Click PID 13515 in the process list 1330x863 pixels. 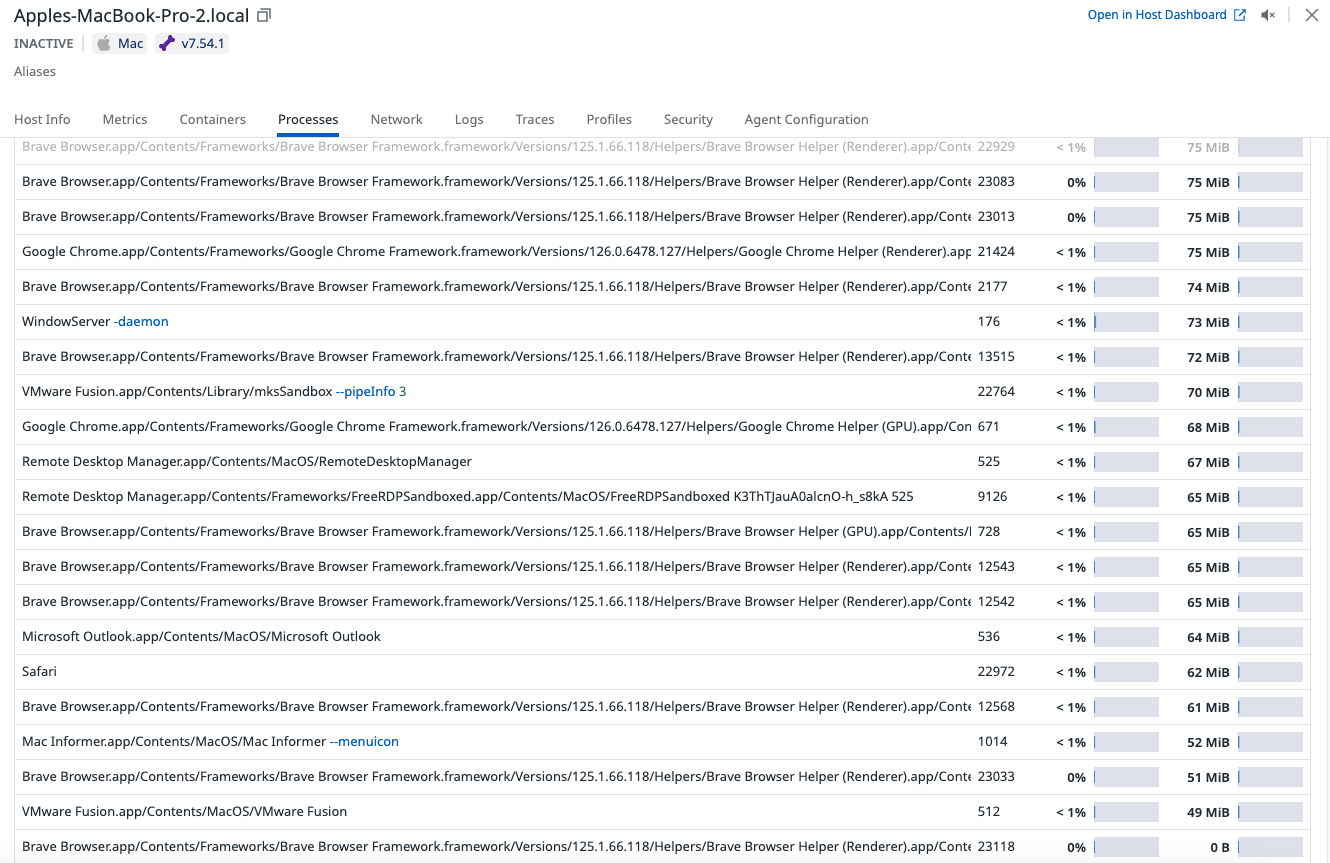click(996, 357)
